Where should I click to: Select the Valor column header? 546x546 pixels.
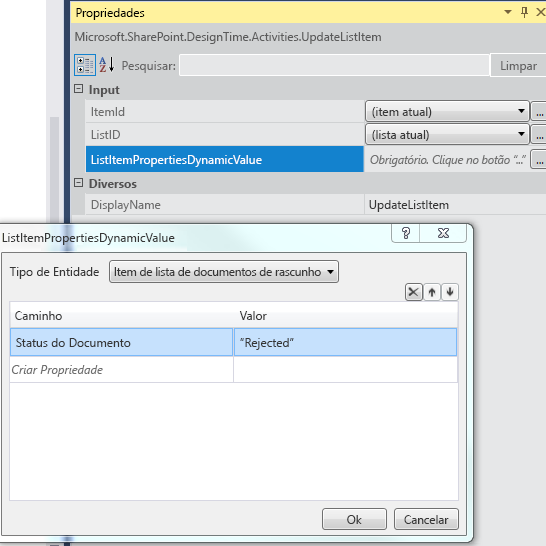click(346, 315)
